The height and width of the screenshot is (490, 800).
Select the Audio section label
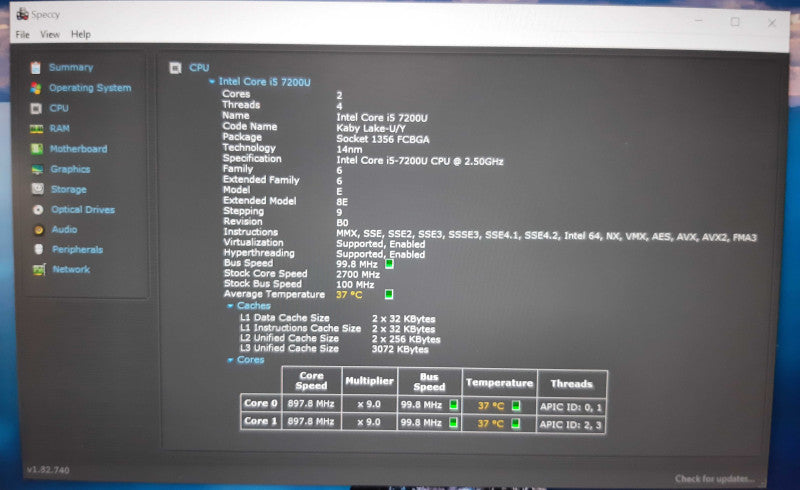pos(64,230)
